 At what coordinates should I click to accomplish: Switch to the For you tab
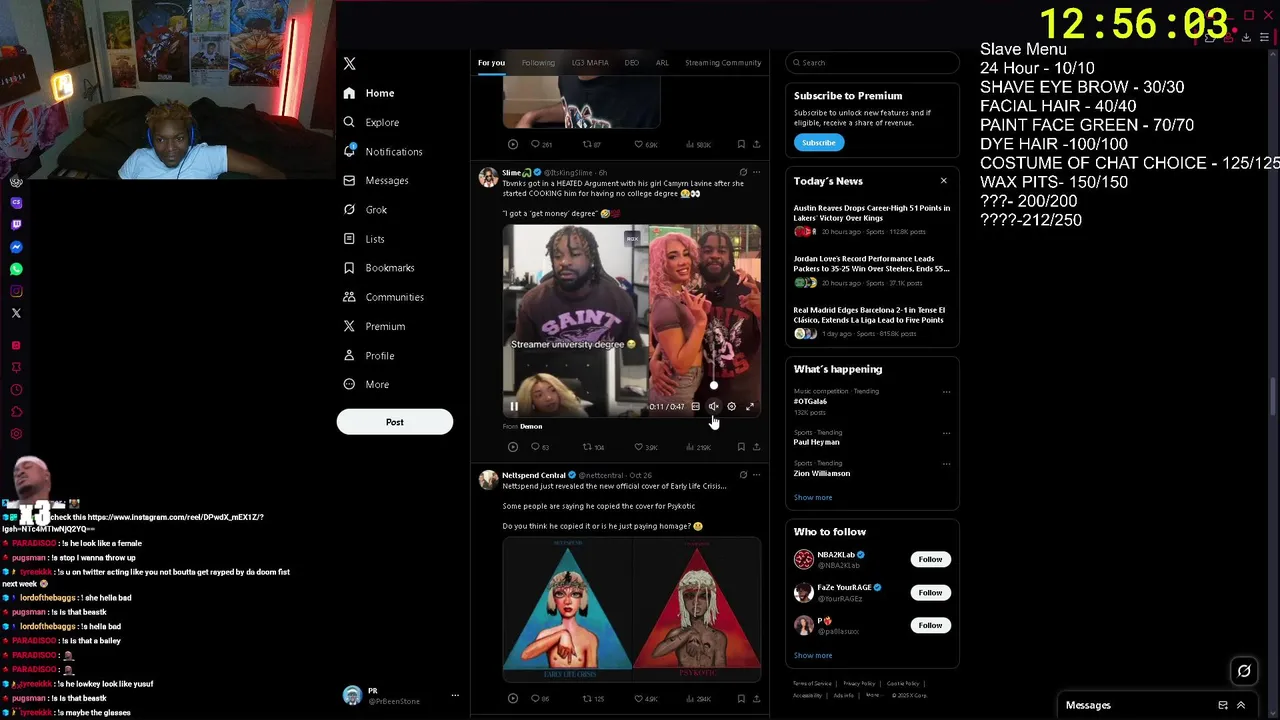(491, 63)
